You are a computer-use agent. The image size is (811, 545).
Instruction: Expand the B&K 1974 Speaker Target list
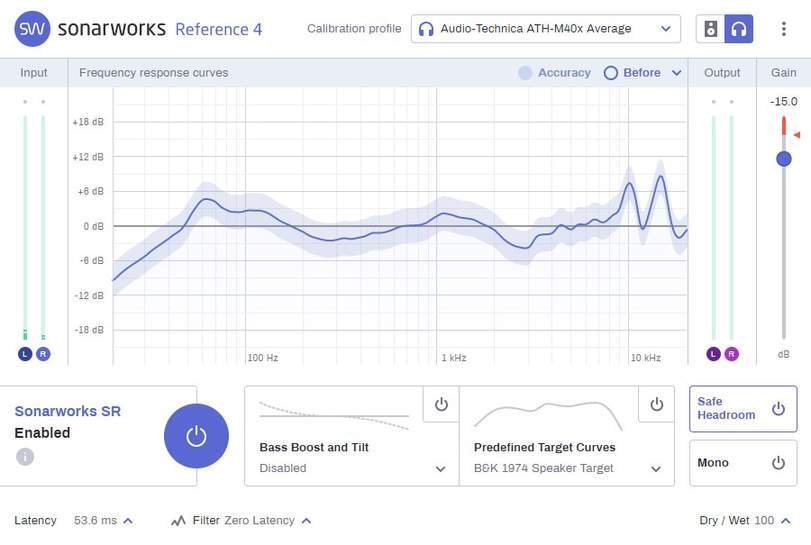pyautogui.click(x=656, y=468)
